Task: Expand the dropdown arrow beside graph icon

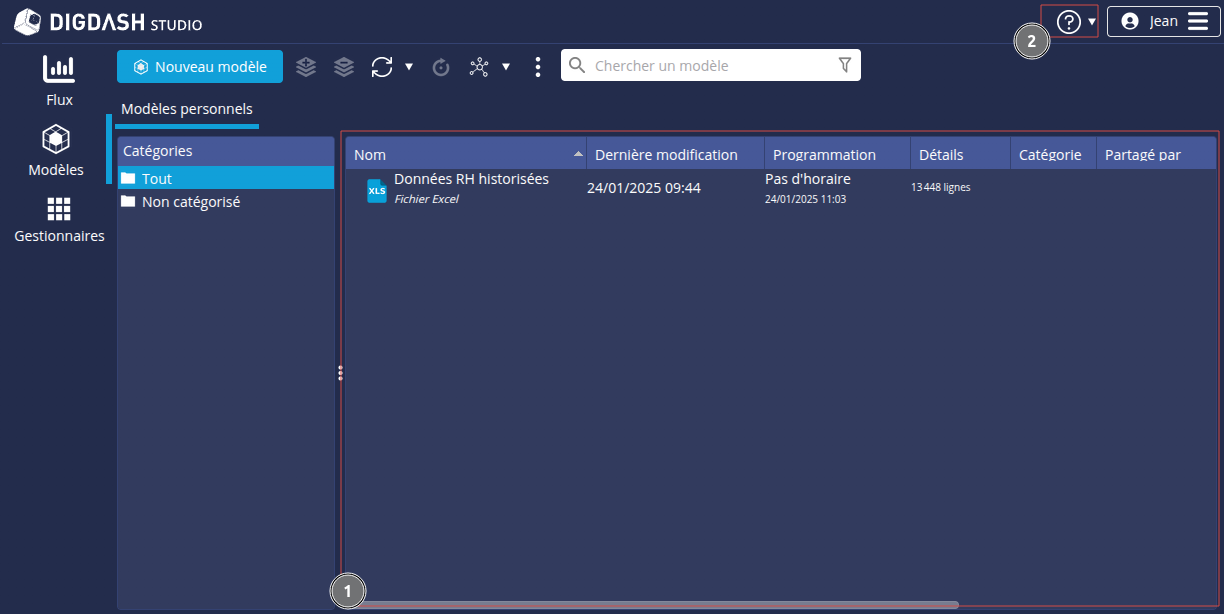Action: [x=506, y=67]
